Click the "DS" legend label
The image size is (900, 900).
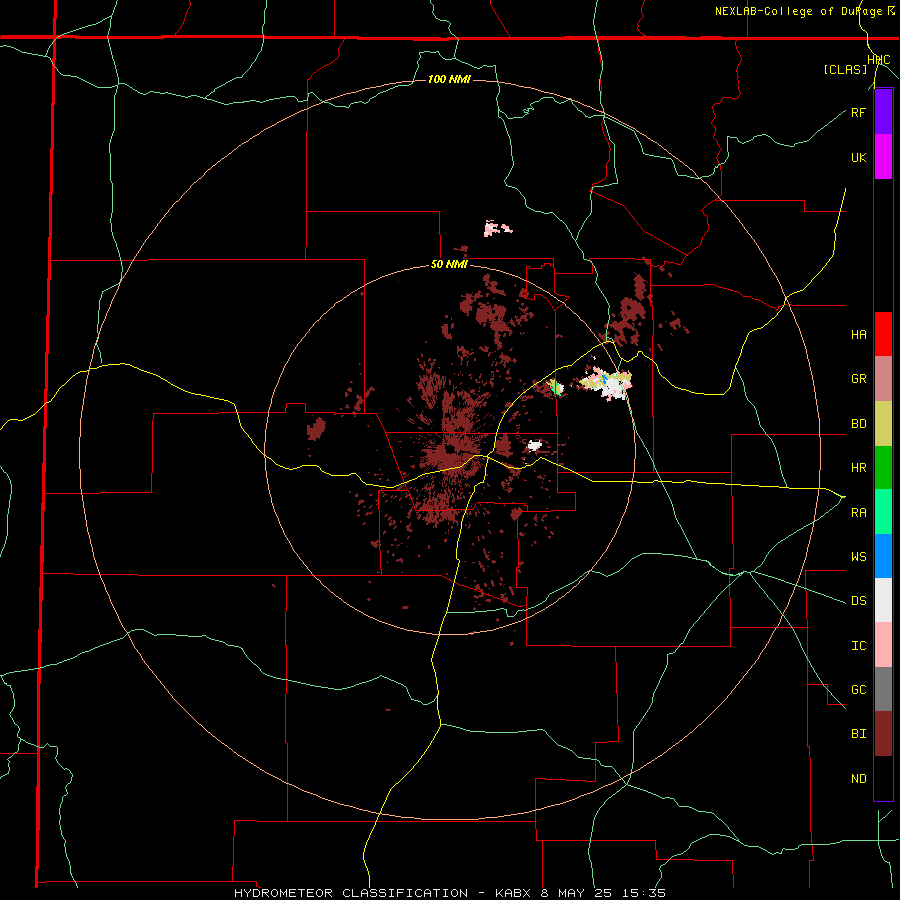click(x=858, y=601)
